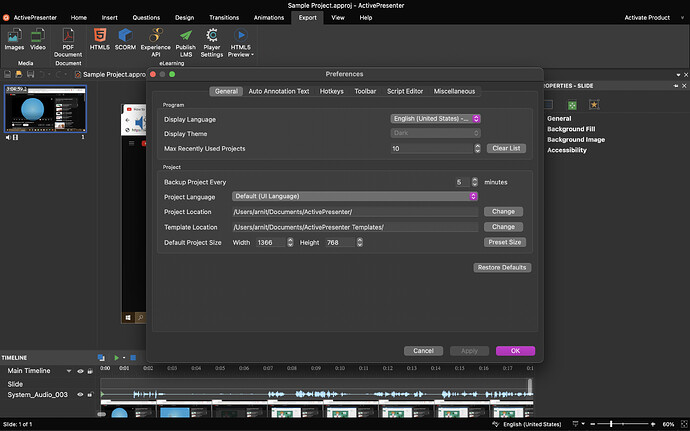Adjust Max Recently Used Projects stepper
The image size is (690, 431).
[477, 148]
